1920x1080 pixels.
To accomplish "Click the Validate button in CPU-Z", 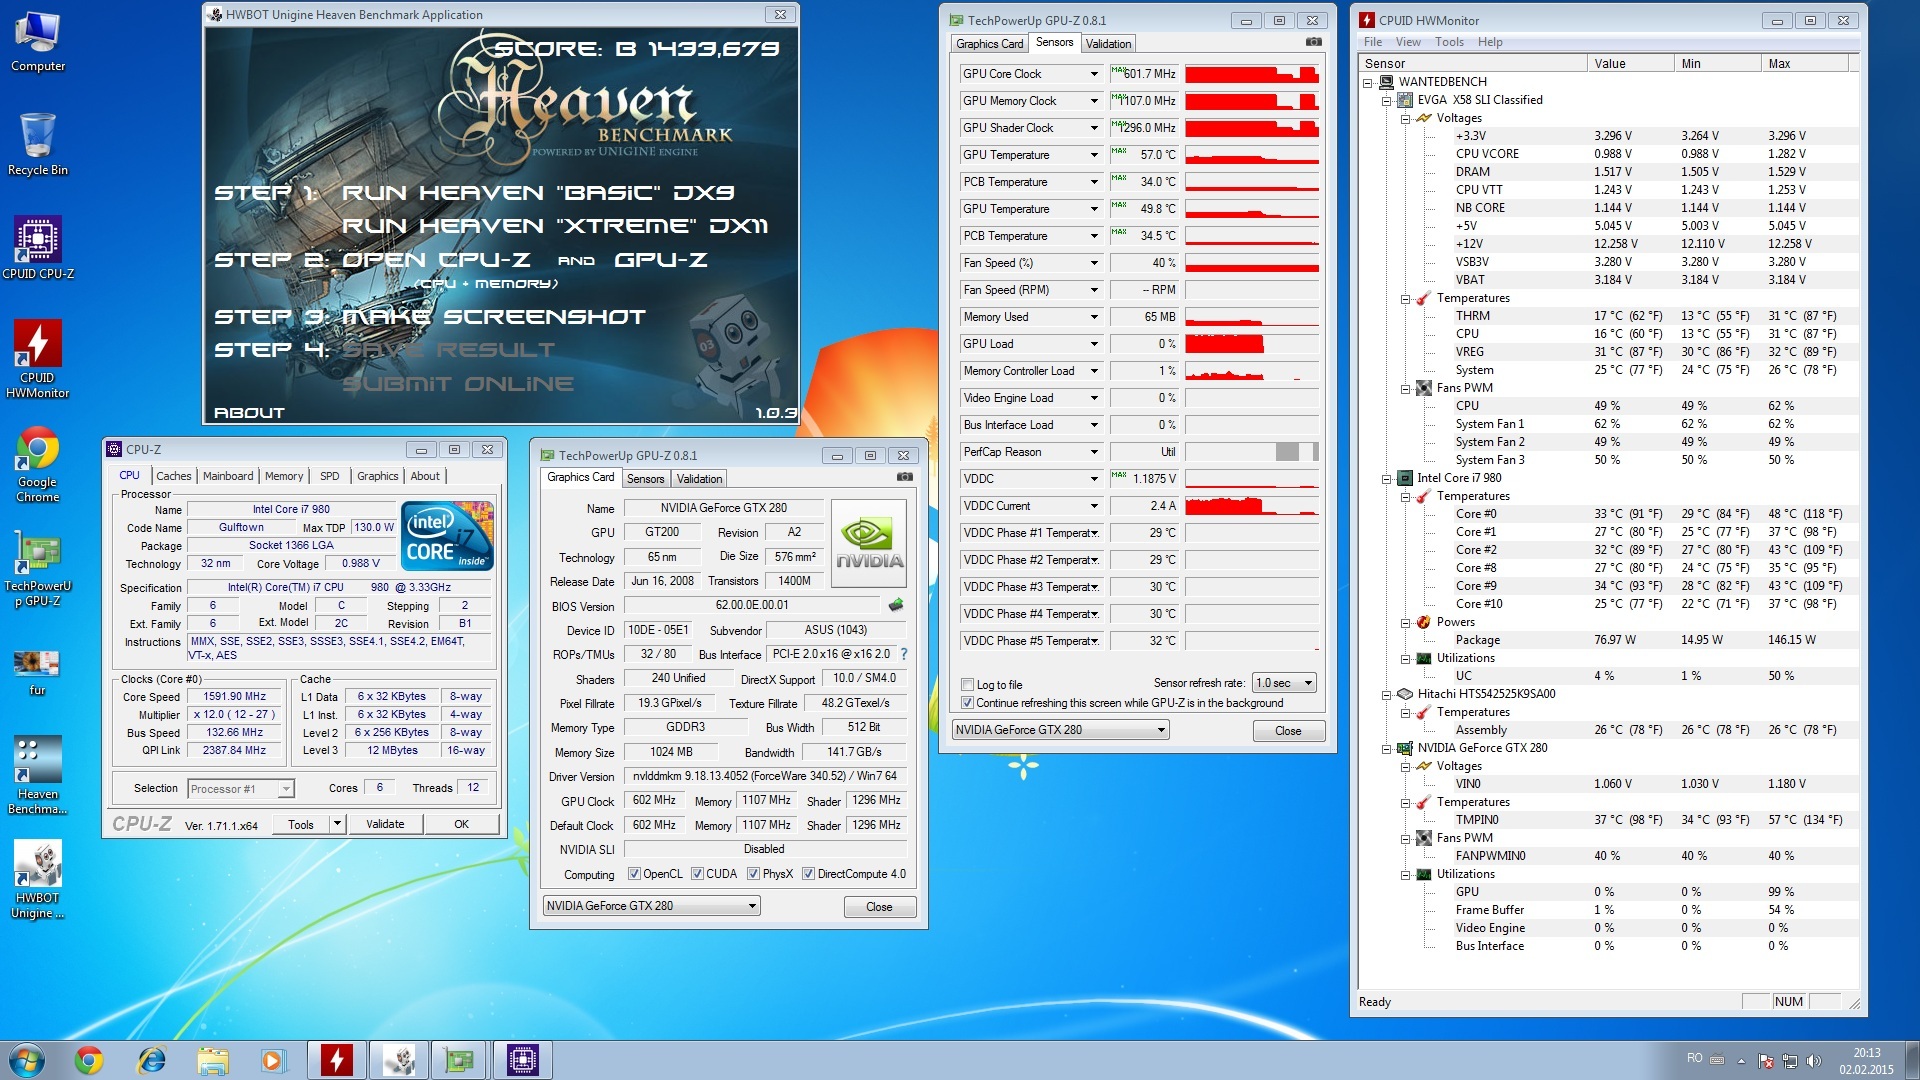I will pyautogui.click(x=385, y=824).
